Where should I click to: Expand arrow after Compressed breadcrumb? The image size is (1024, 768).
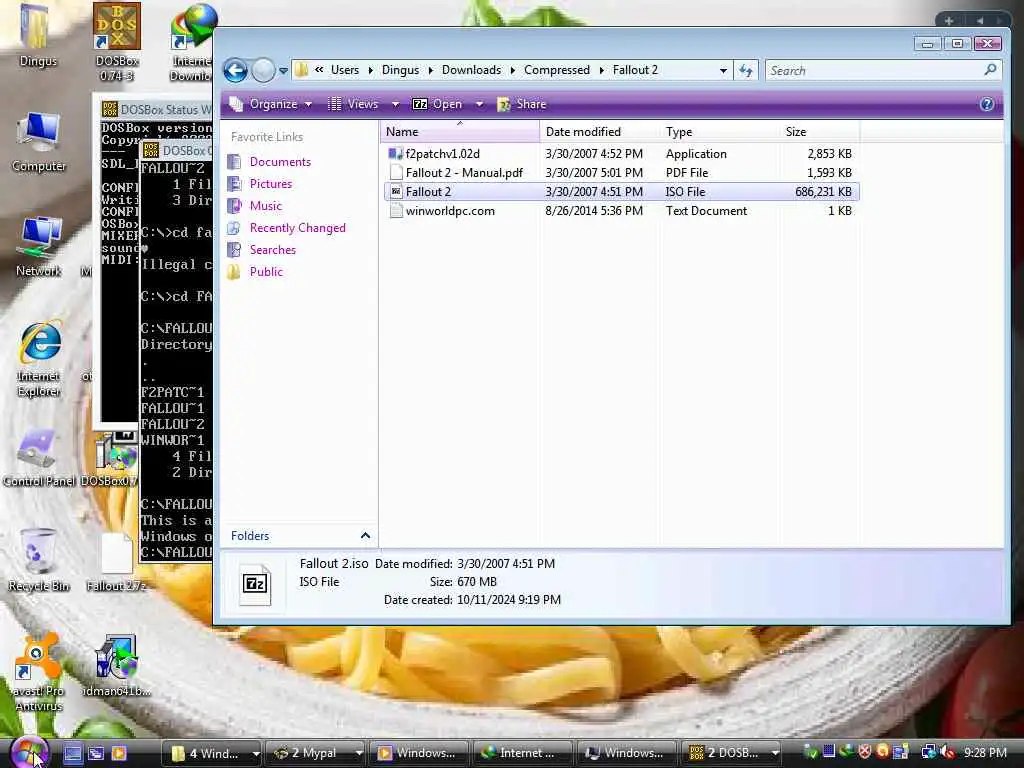(601, 70)
